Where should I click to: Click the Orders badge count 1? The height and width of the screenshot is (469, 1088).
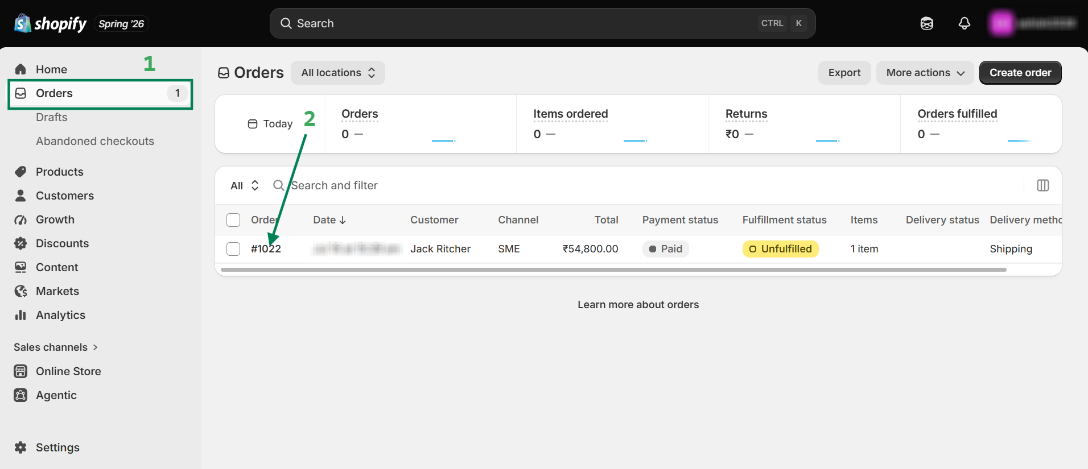point(178,94)
